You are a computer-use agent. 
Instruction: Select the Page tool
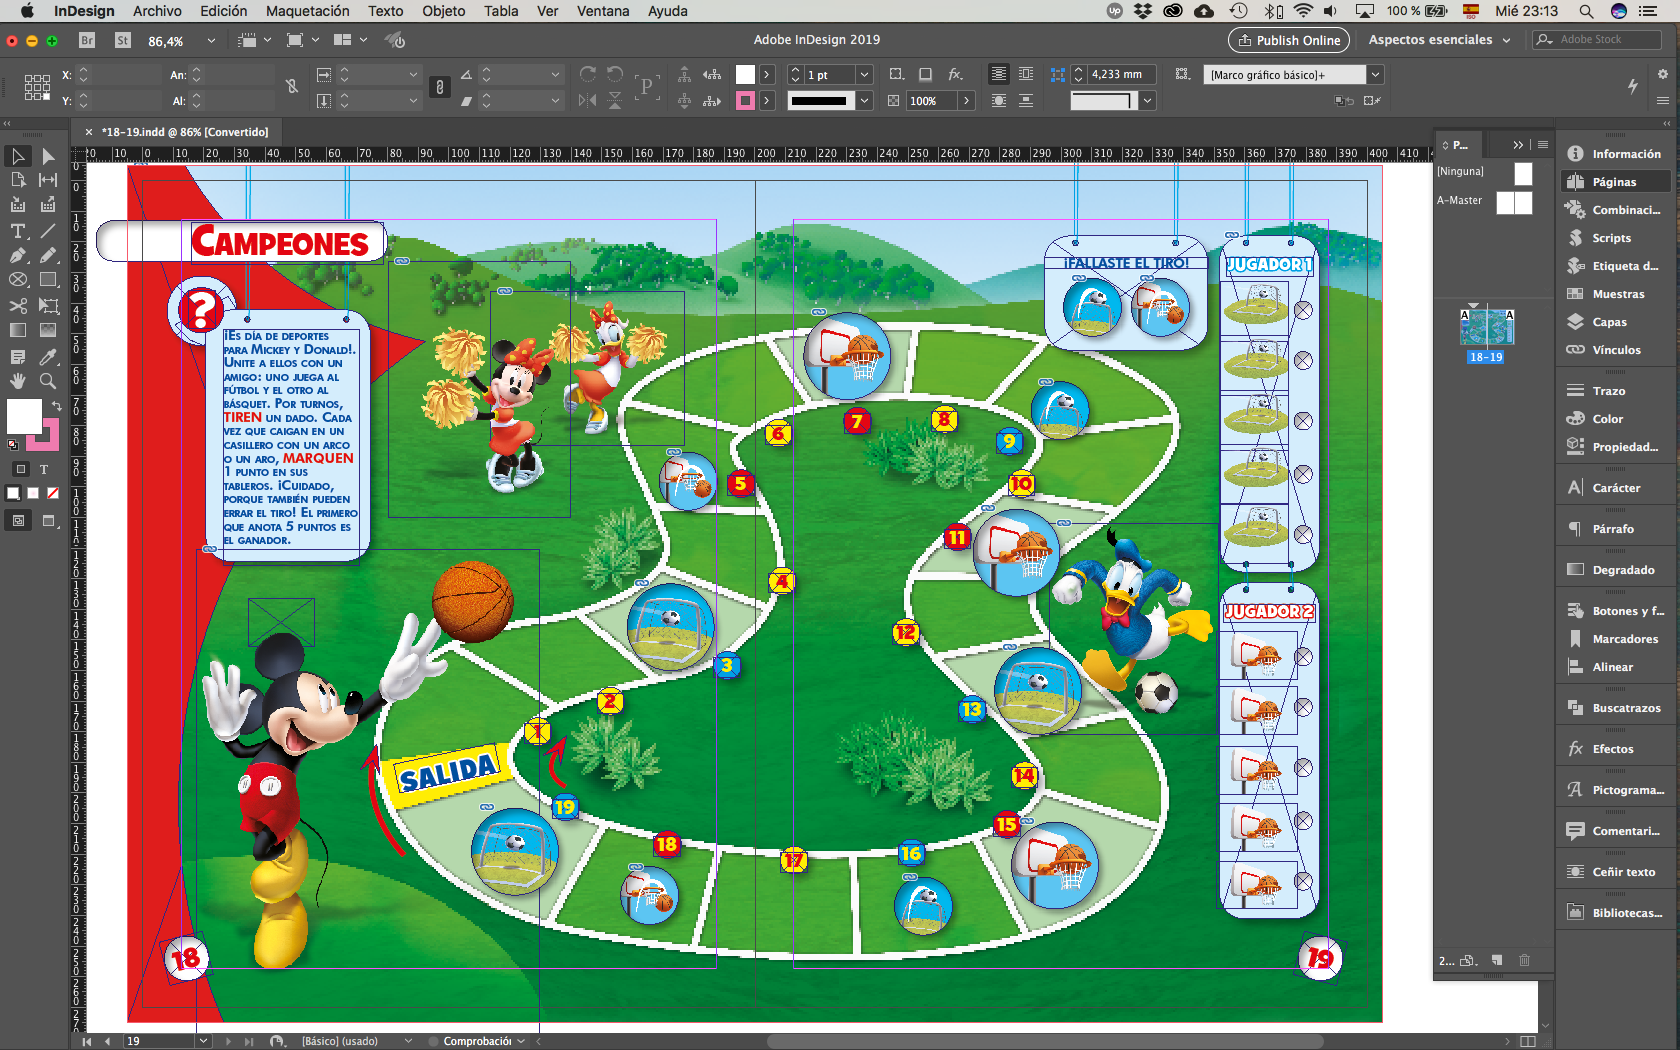click(x=18, y=180)
